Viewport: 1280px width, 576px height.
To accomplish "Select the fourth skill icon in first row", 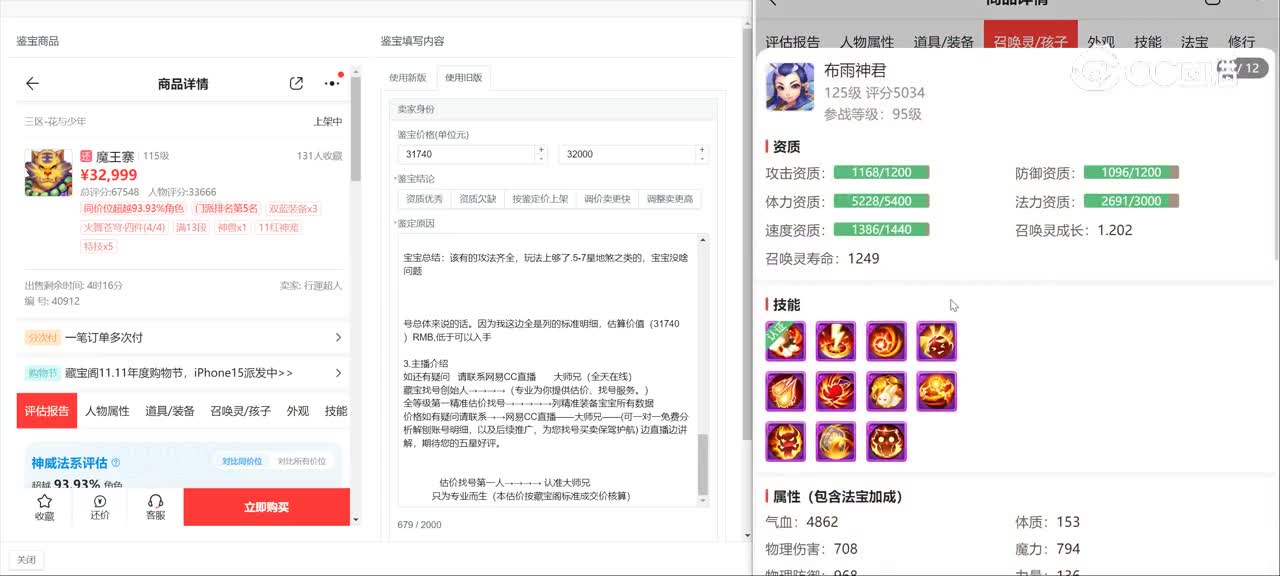I will point(936,341).
